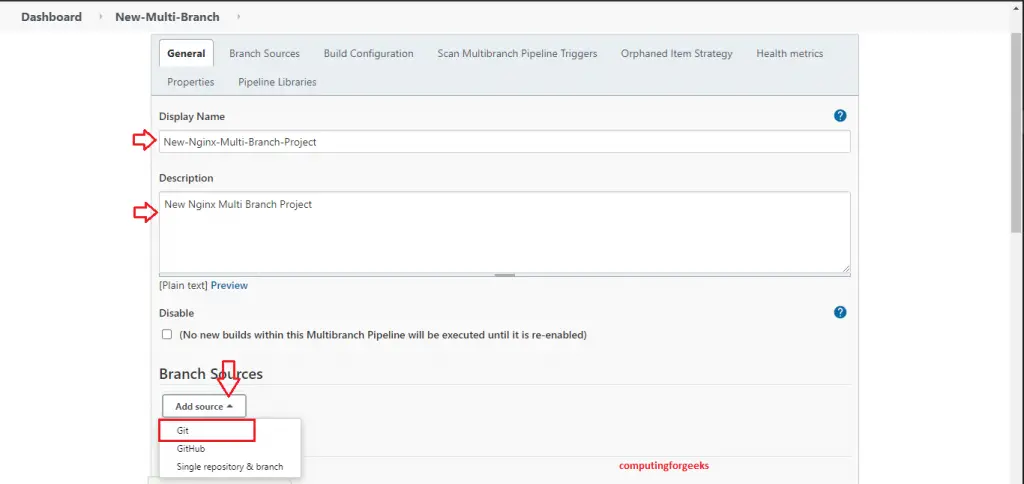The width and height of the screenshot is (1024, 484).
Task: Open Scan Multibranch Pipeline Triggers tab
Action: point(517,54)
